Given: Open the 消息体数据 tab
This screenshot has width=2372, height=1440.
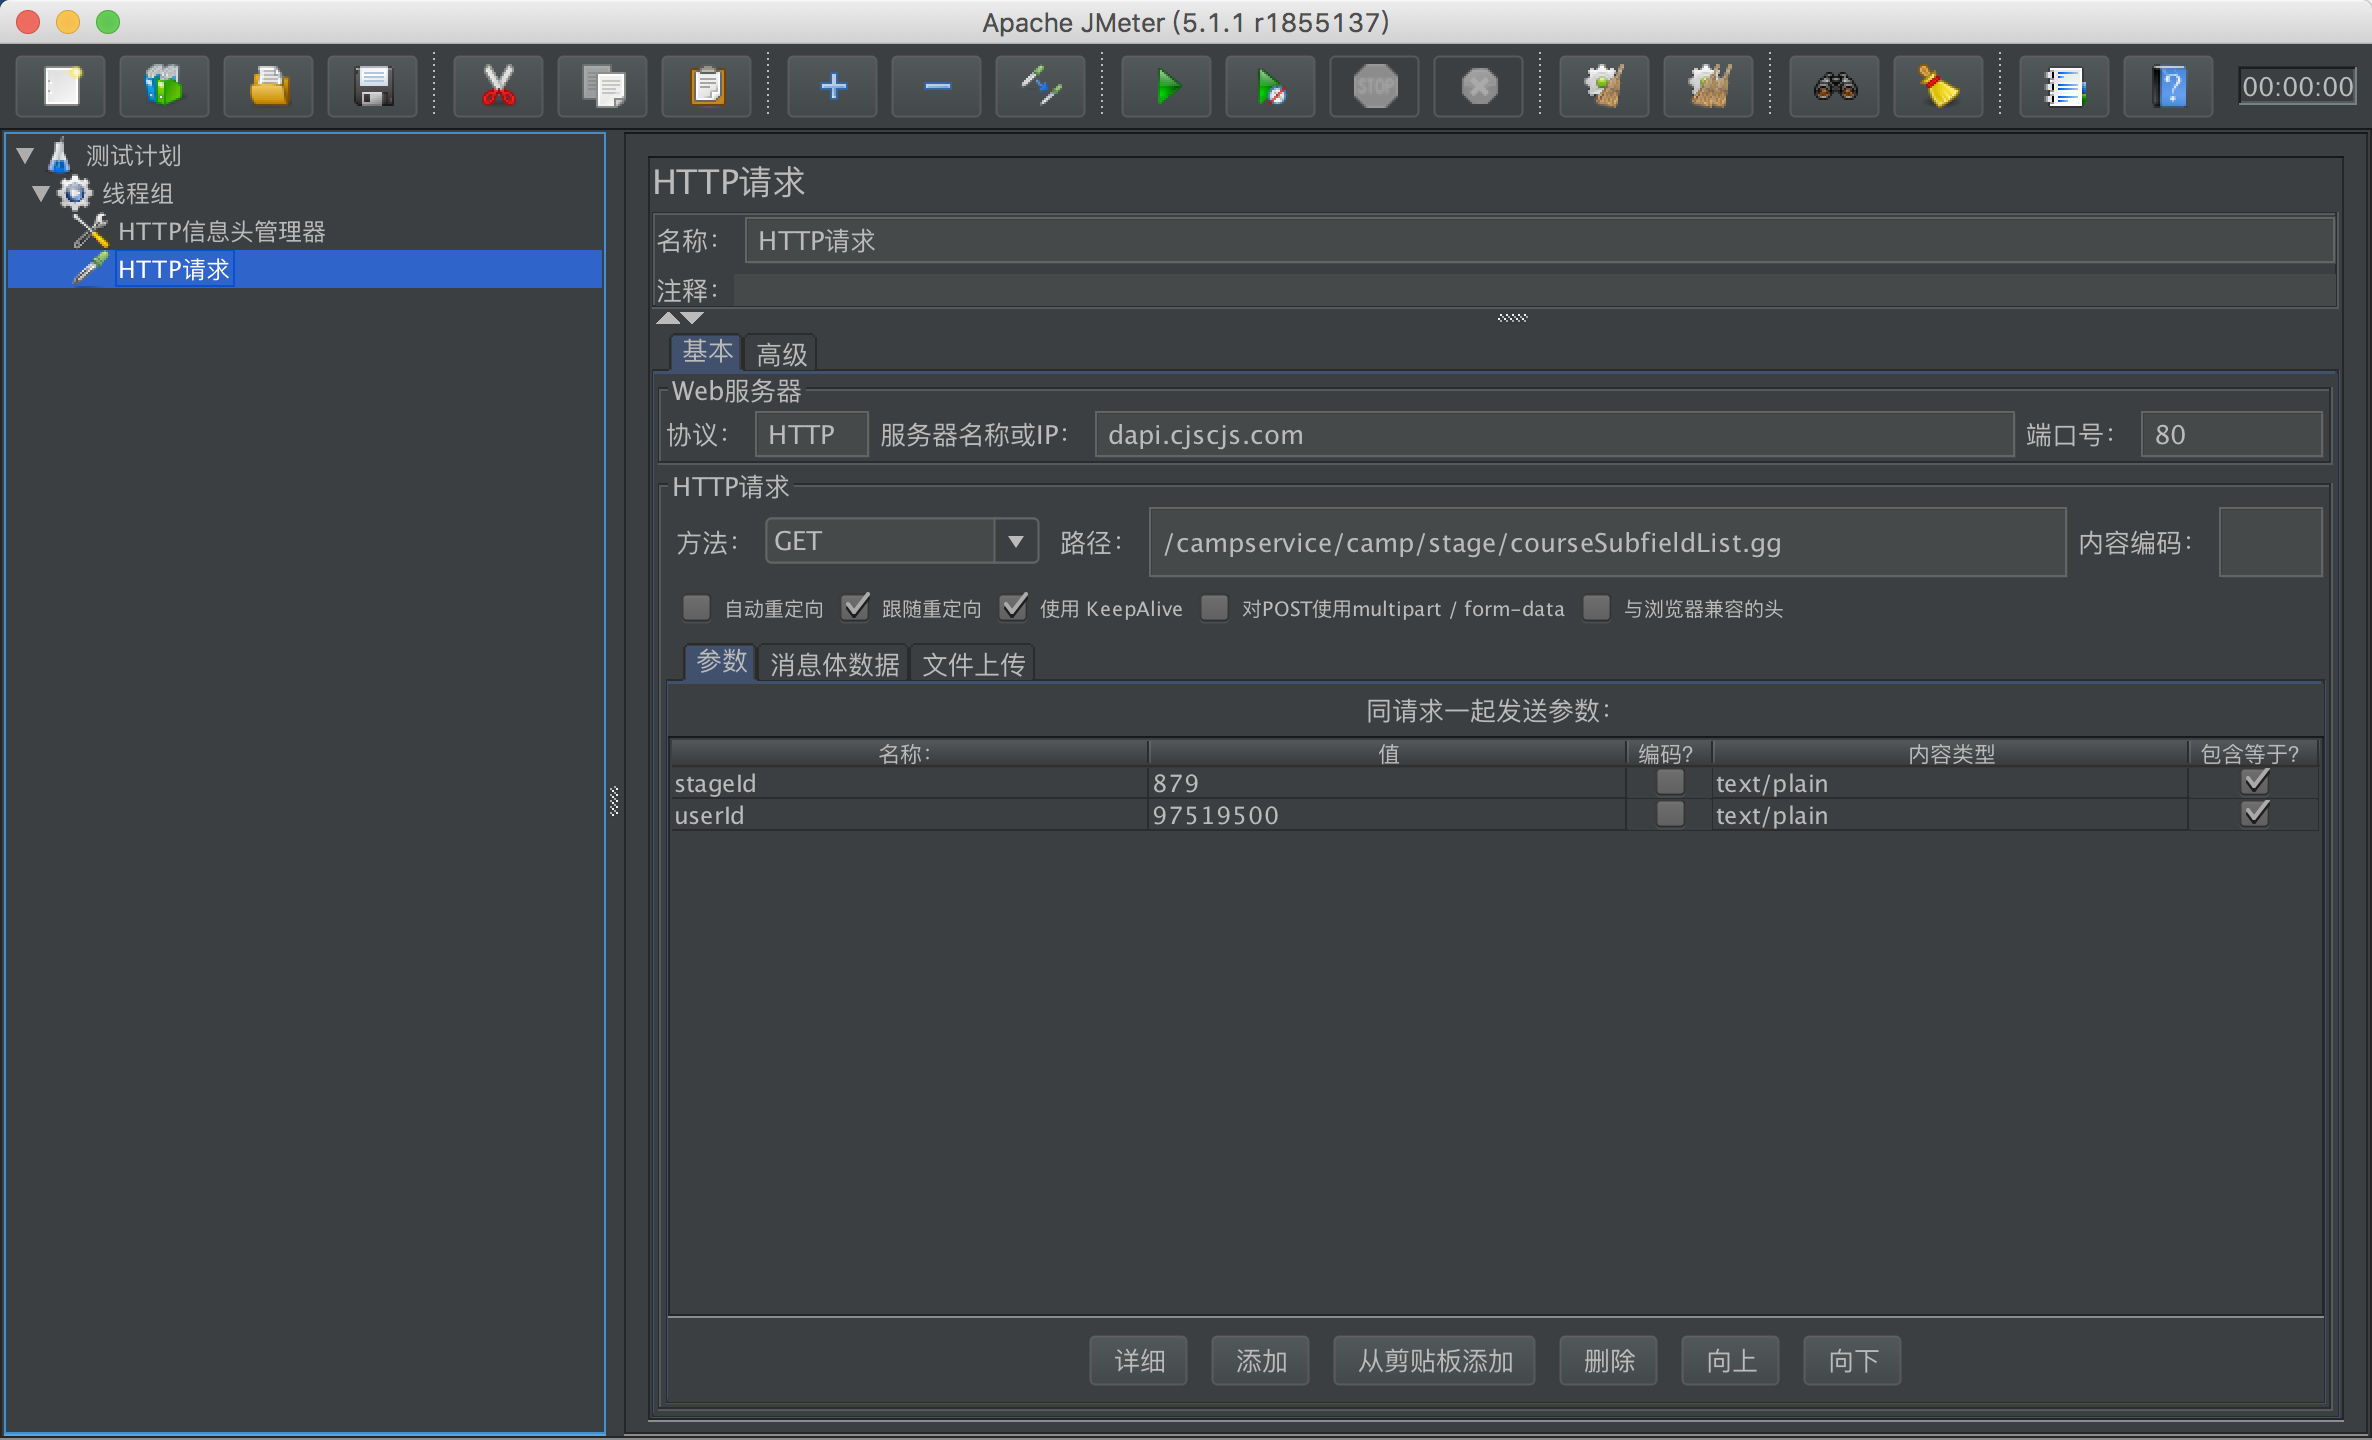Looking at the screenshot, I should (x=834, y=663).
